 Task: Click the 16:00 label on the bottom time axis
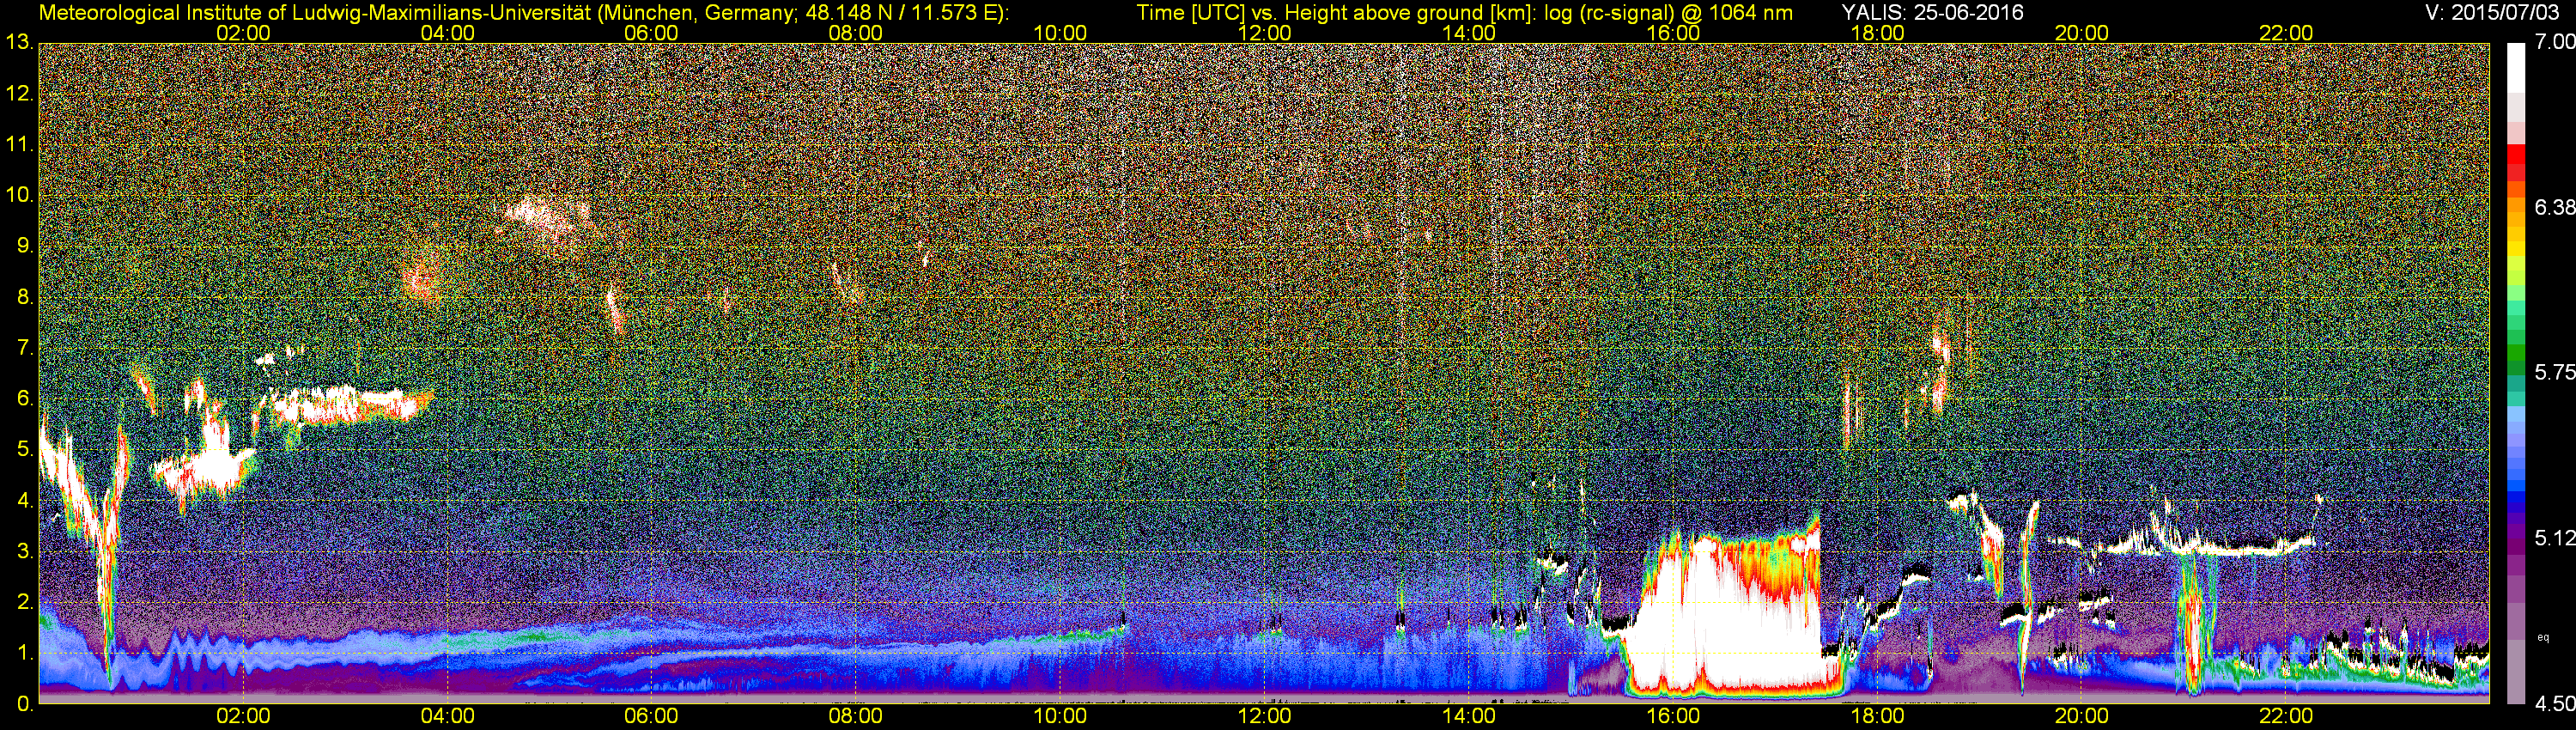[x=1673, y=717]
